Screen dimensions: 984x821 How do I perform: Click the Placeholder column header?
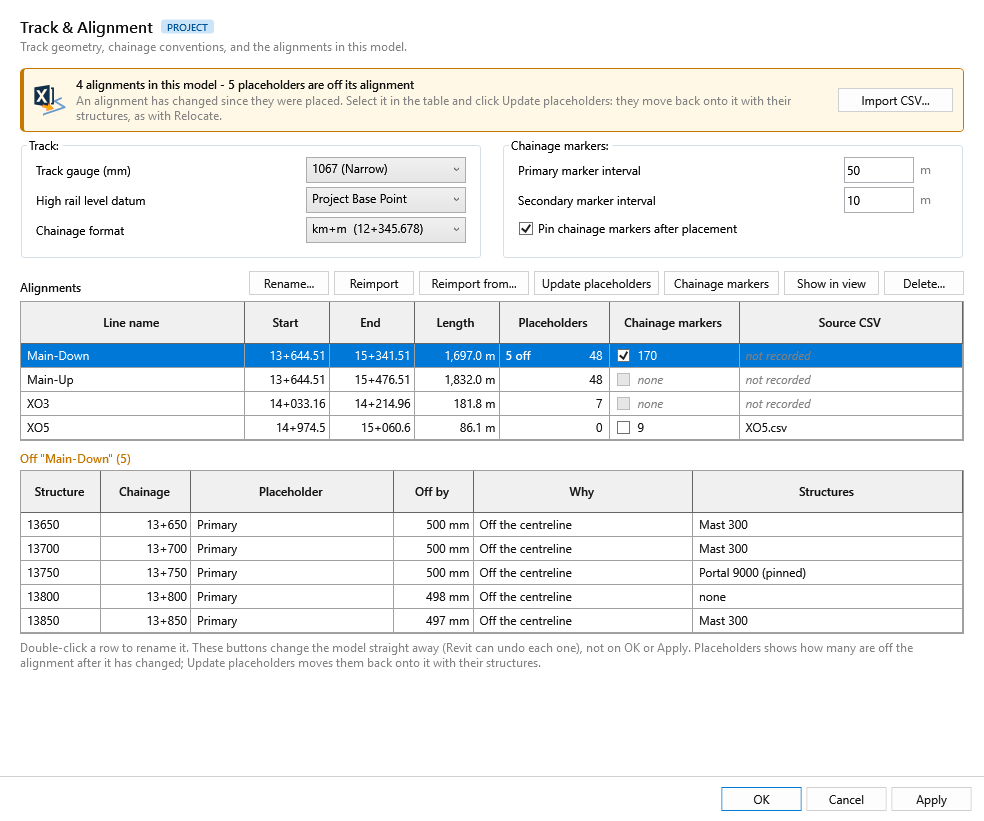click(x=292, y=491)
